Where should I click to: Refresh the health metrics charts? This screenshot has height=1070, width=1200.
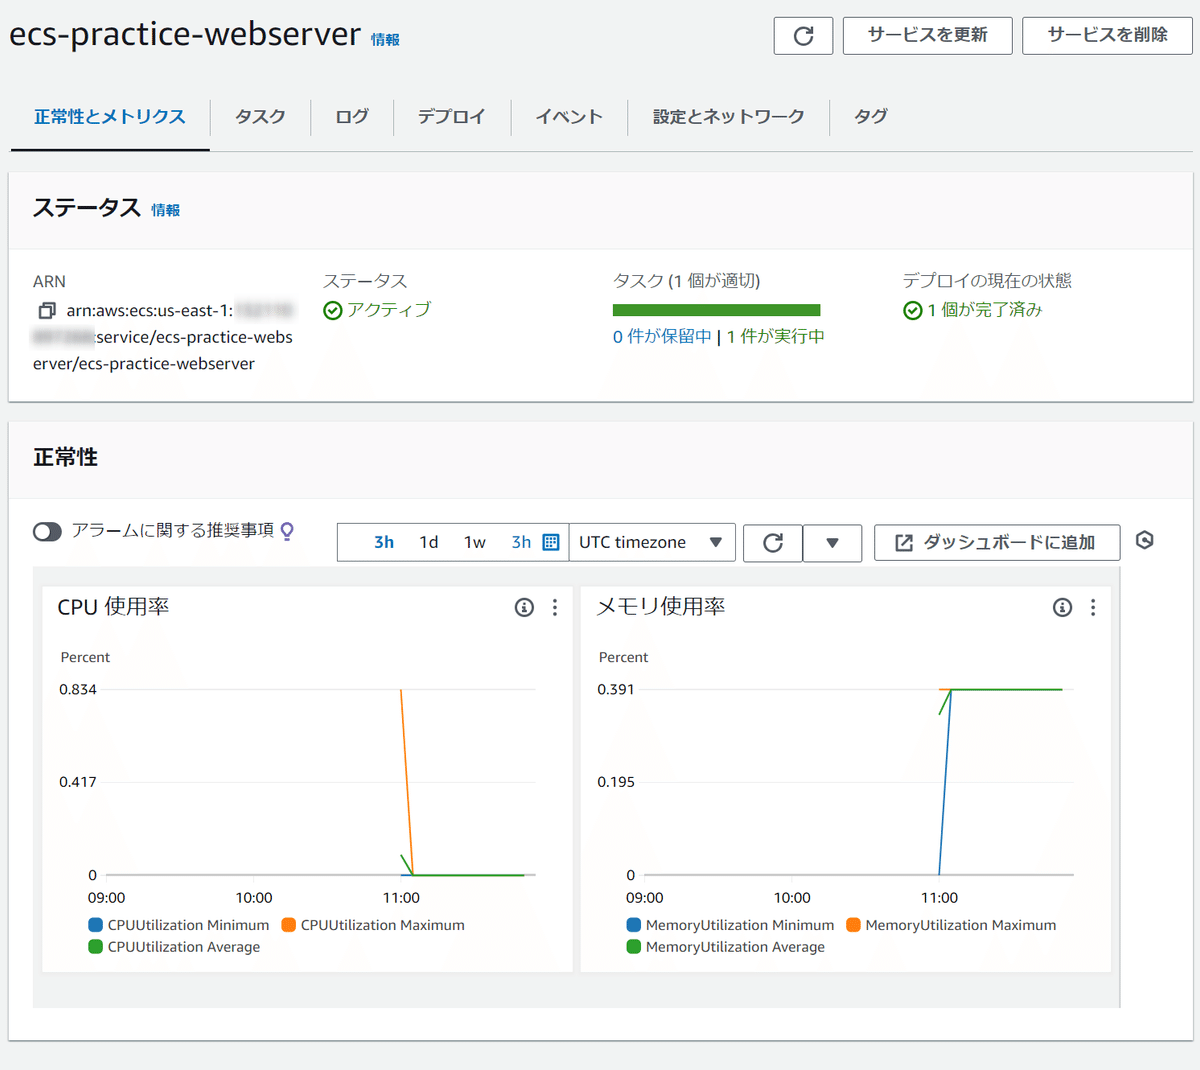tap(772, 543)
